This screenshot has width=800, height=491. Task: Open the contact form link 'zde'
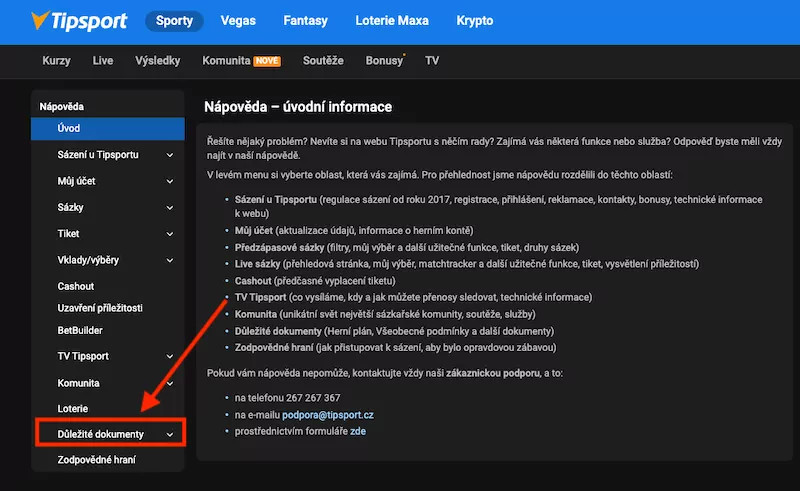click(358, 431)
